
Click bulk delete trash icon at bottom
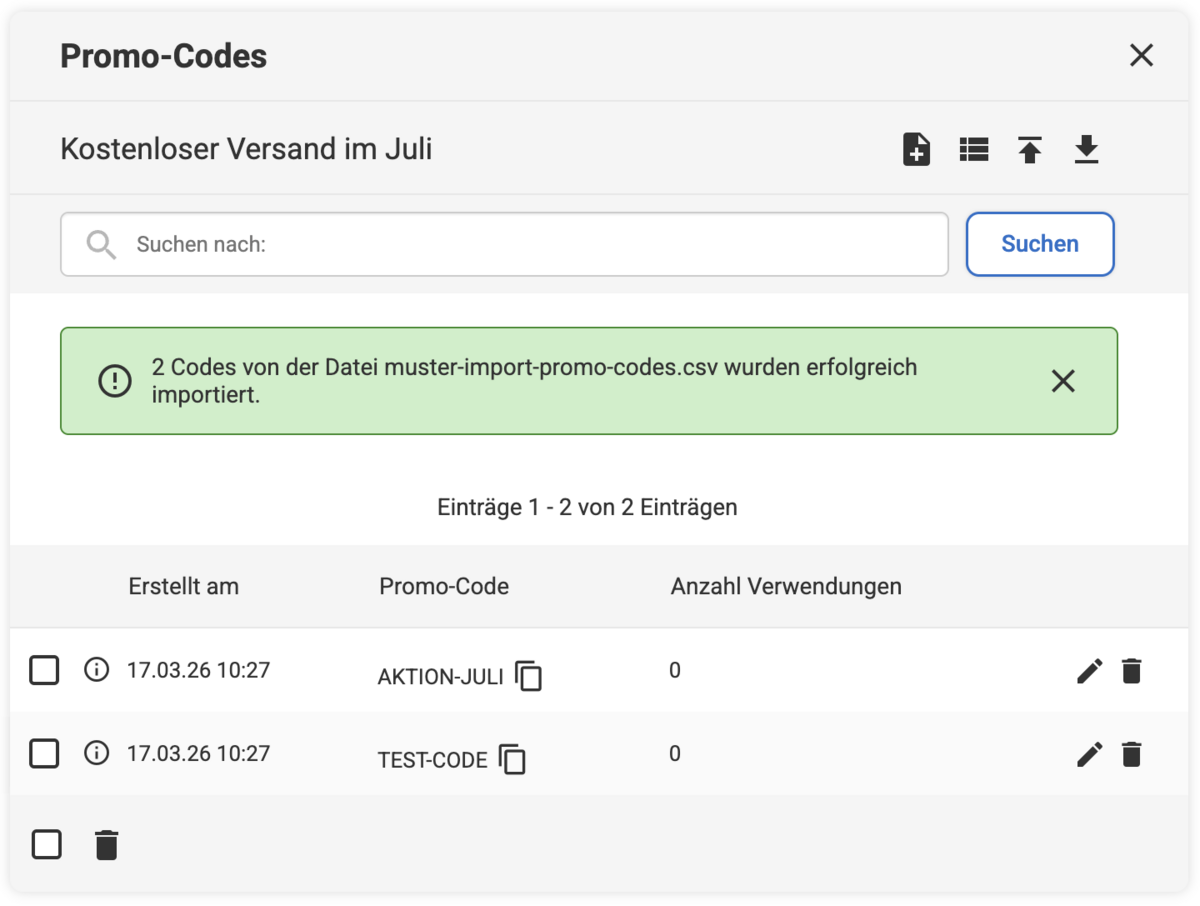106,845
